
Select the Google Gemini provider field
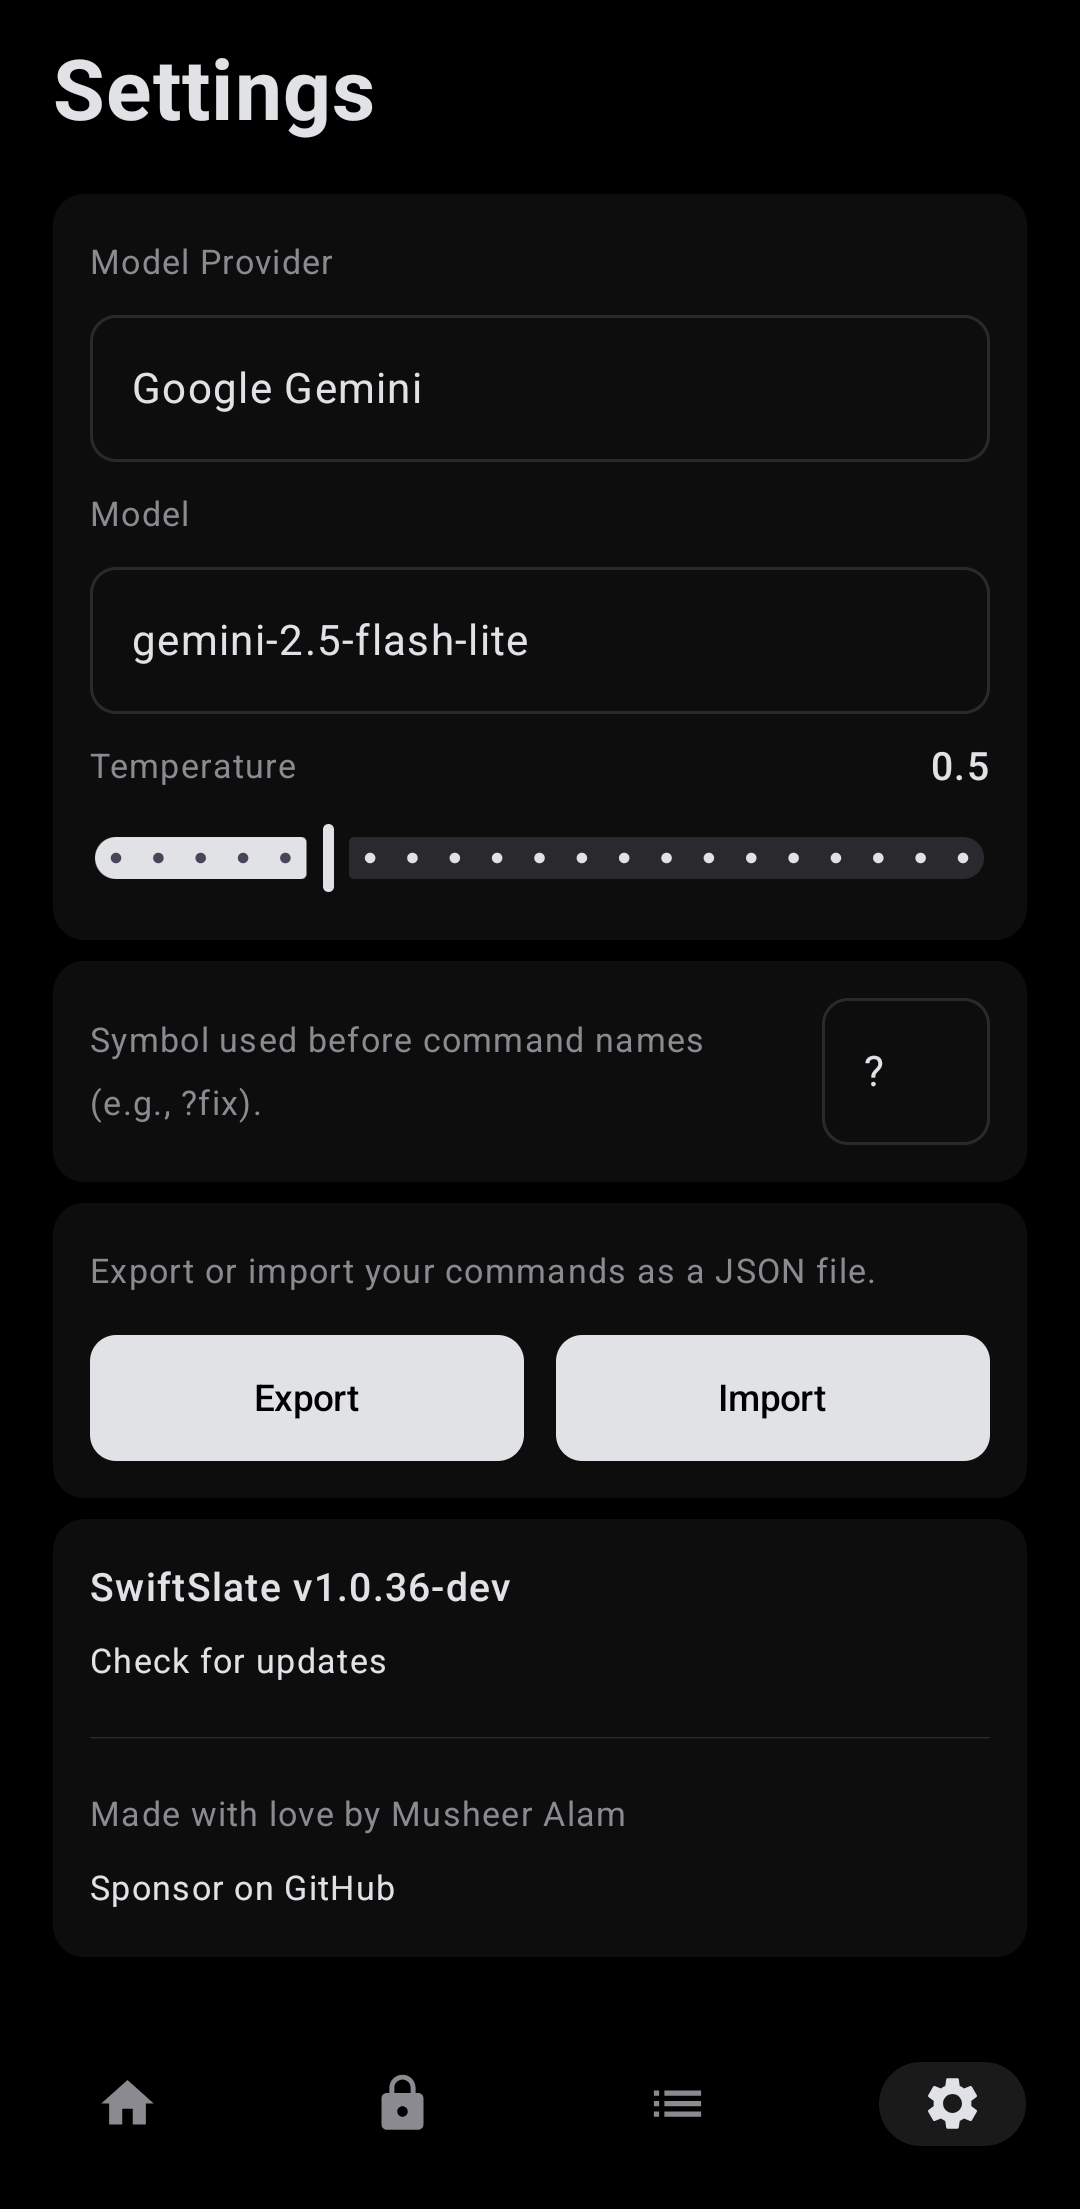point(540,388)
